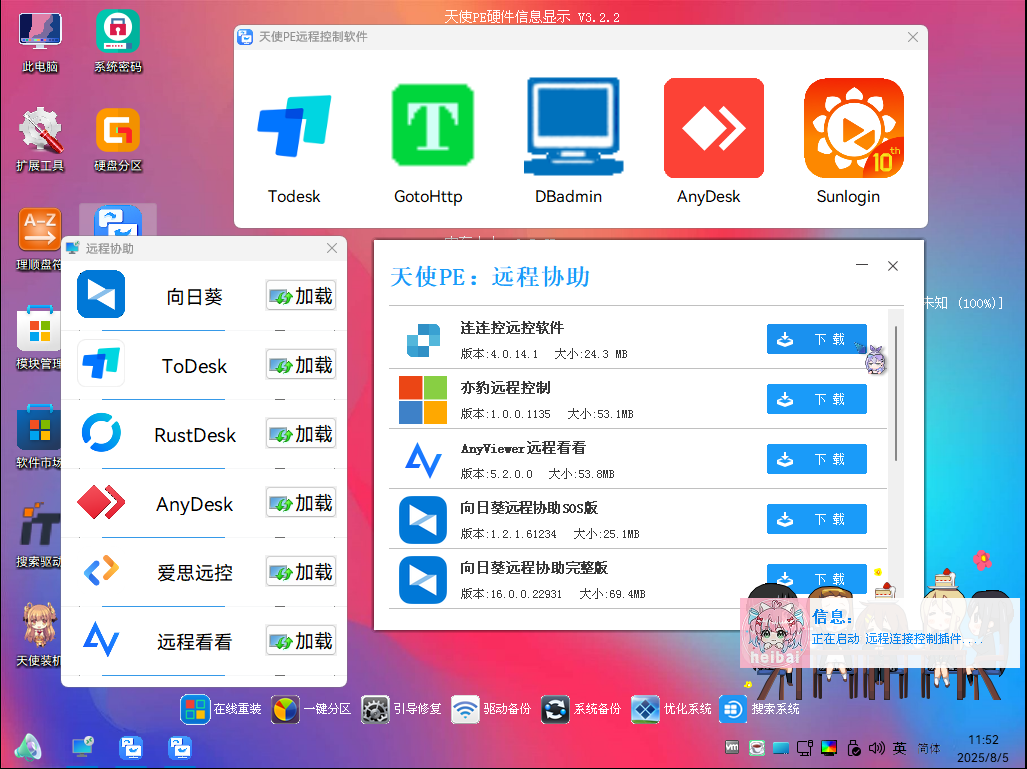Launch DBadmin from the remote control window
1027x769 pixels.
point(573,127)
